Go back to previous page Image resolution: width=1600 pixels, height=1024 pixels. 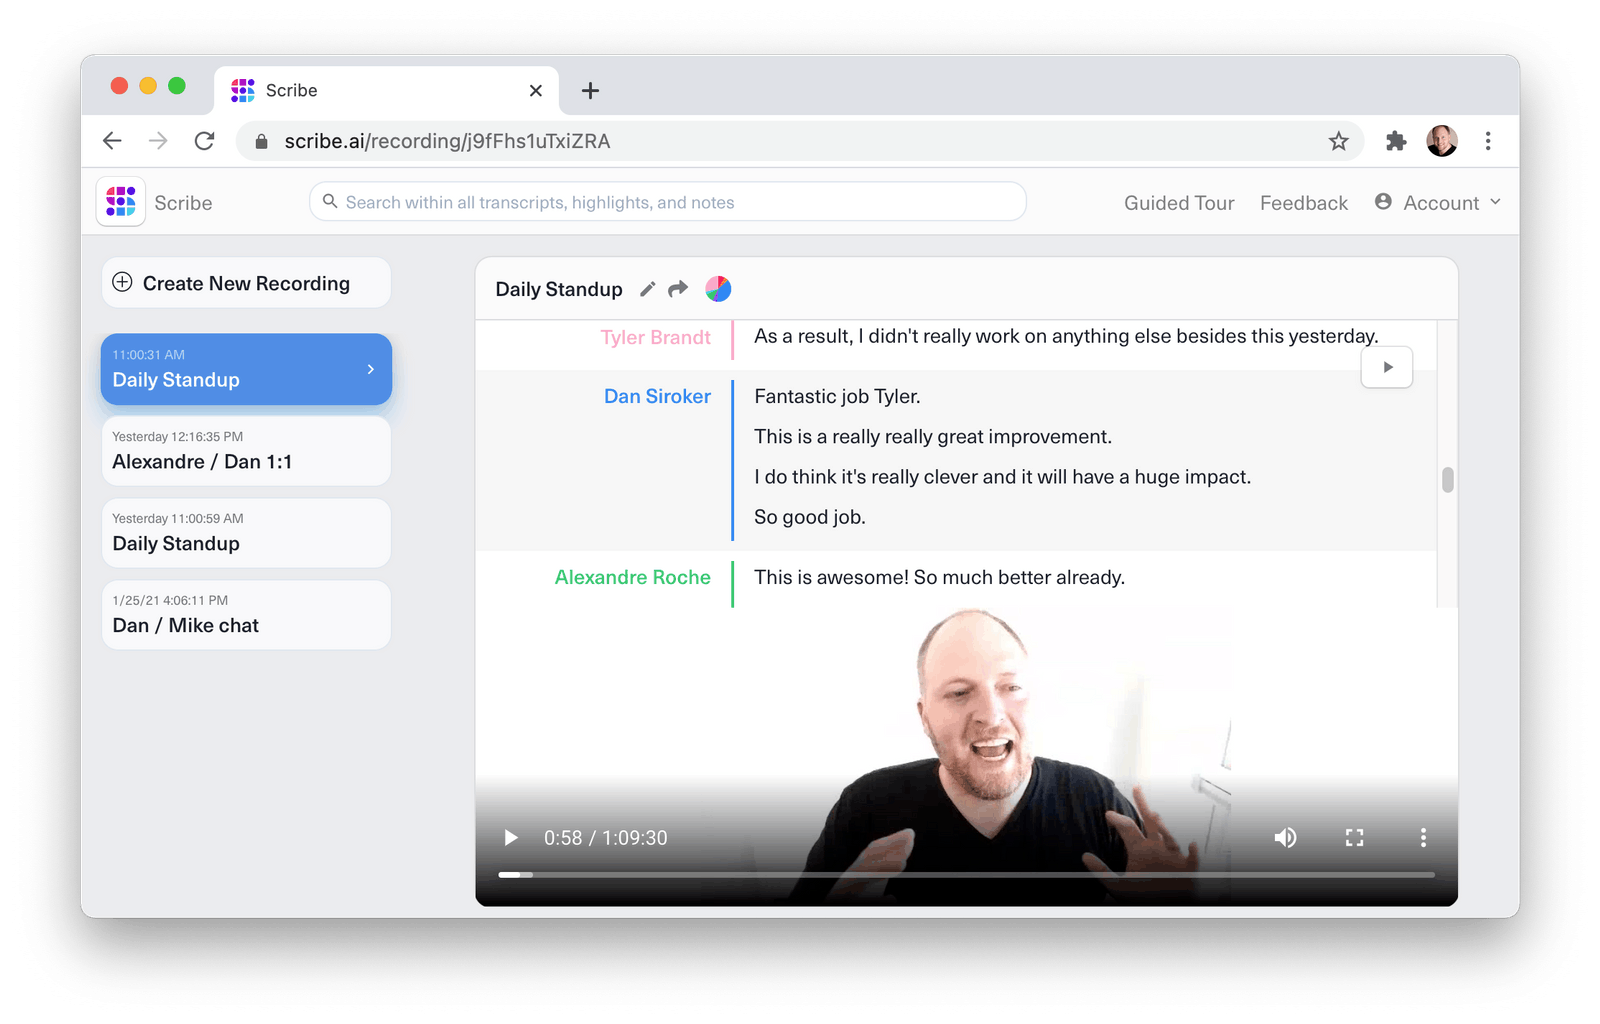coord(112,141)
